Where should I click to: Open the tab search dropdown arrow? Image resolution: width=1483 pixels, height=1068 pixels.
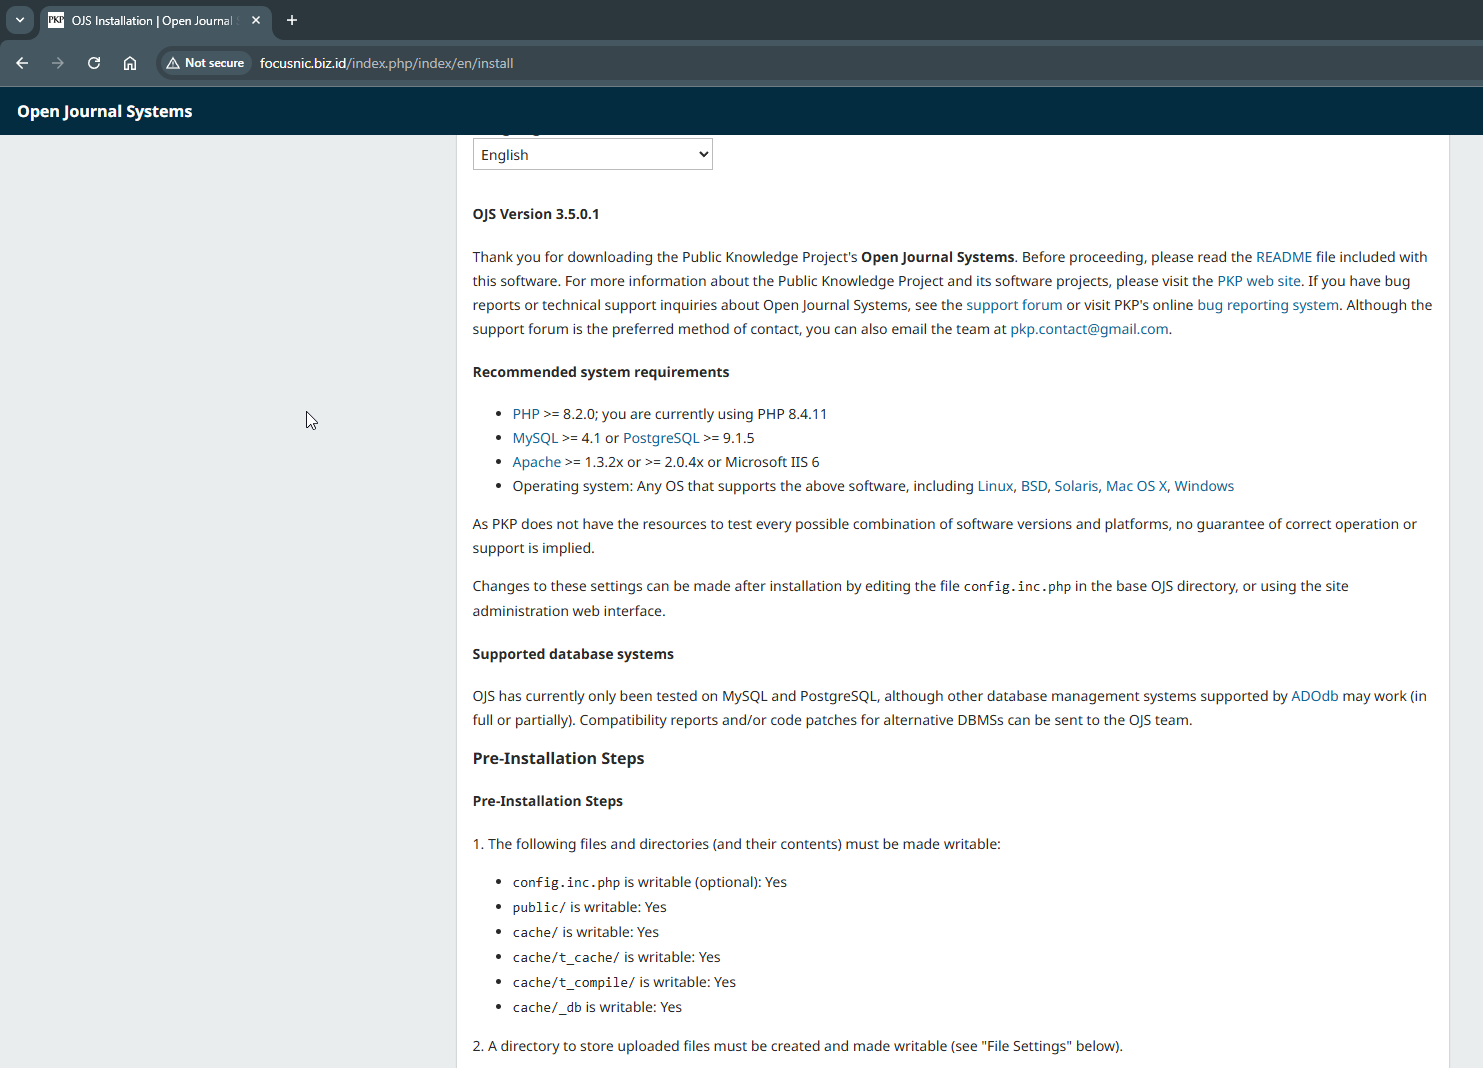pyautogui.click(x=20, y=20)
